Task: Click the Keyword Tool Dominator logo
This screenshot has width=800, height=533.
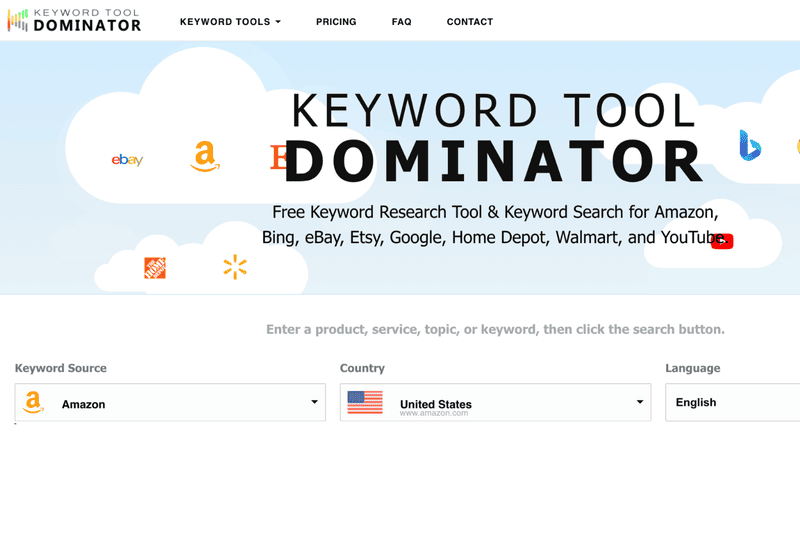Action: click(74, 20)
